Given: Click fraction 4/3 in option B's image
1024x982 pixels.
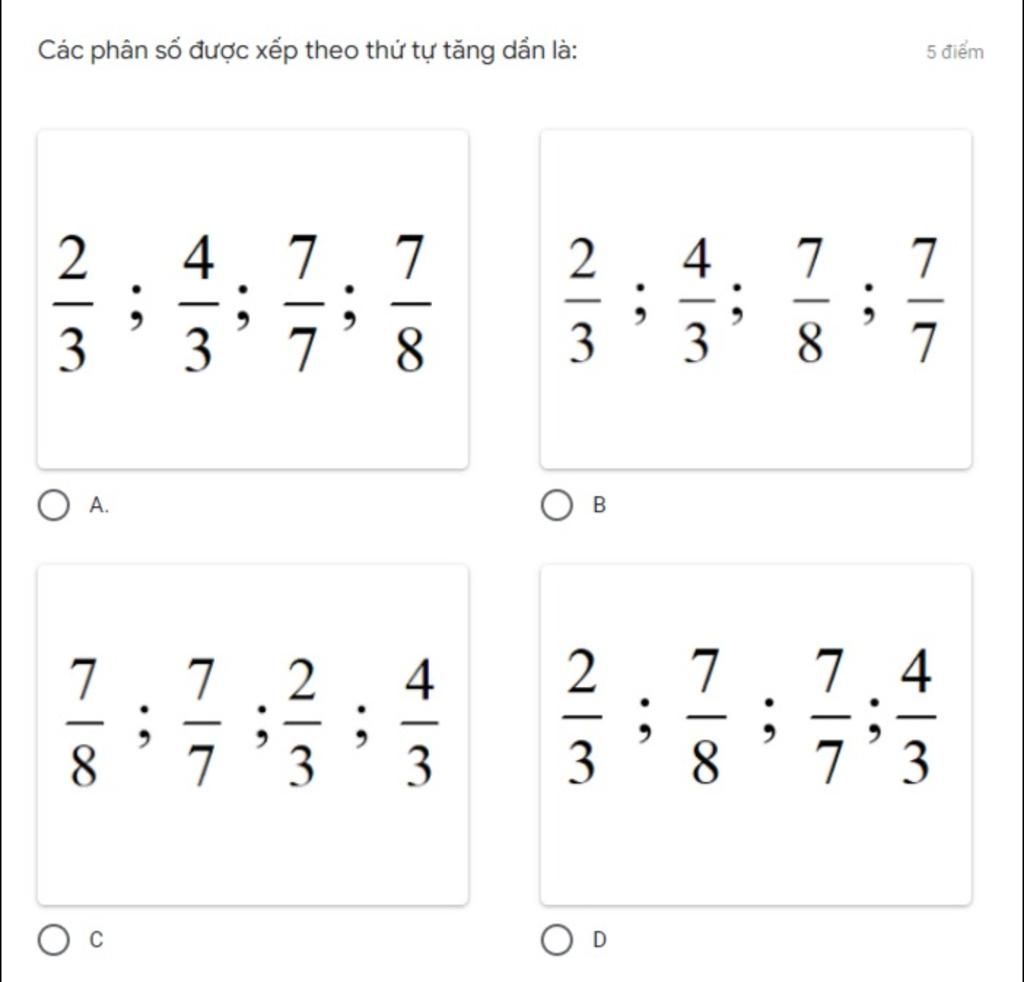Looking at the screenshot, I should (697, 300).
